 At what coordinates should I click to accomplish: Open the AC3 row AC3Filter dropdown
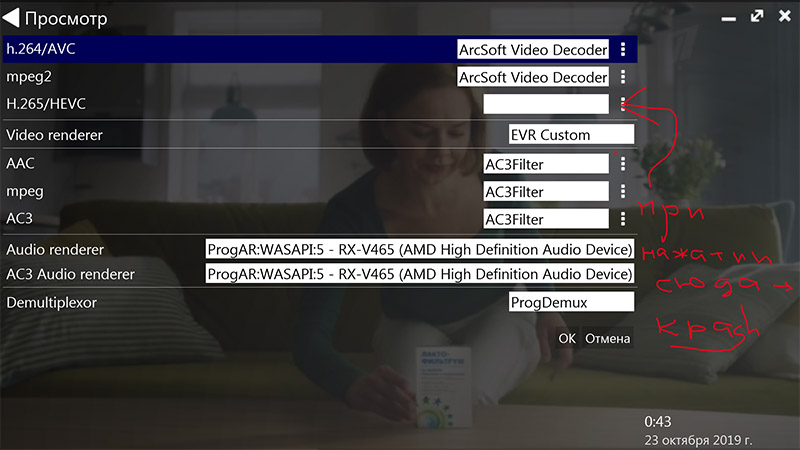tap(545, 218)
